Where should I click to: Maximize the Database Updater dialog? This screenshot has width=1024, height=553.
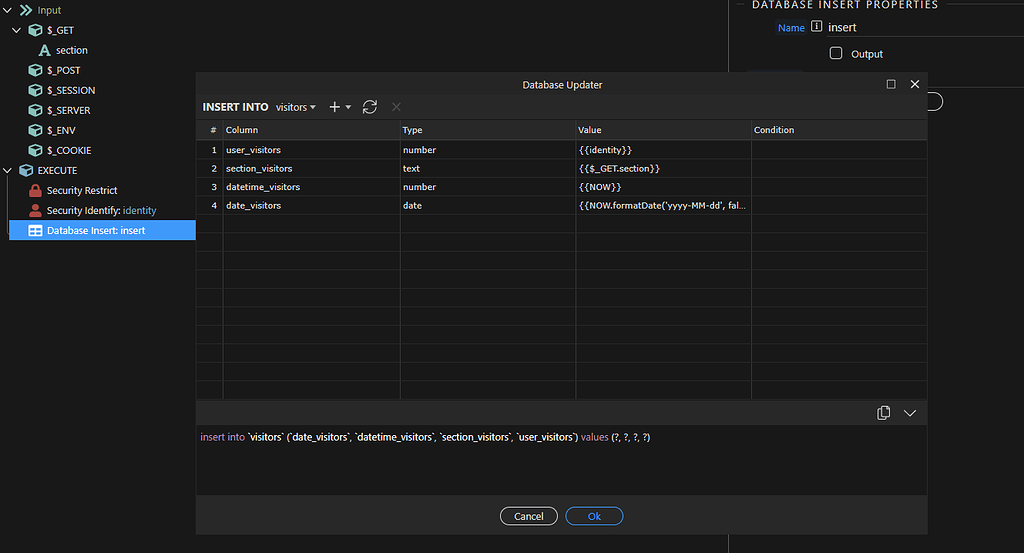point(891,84)
